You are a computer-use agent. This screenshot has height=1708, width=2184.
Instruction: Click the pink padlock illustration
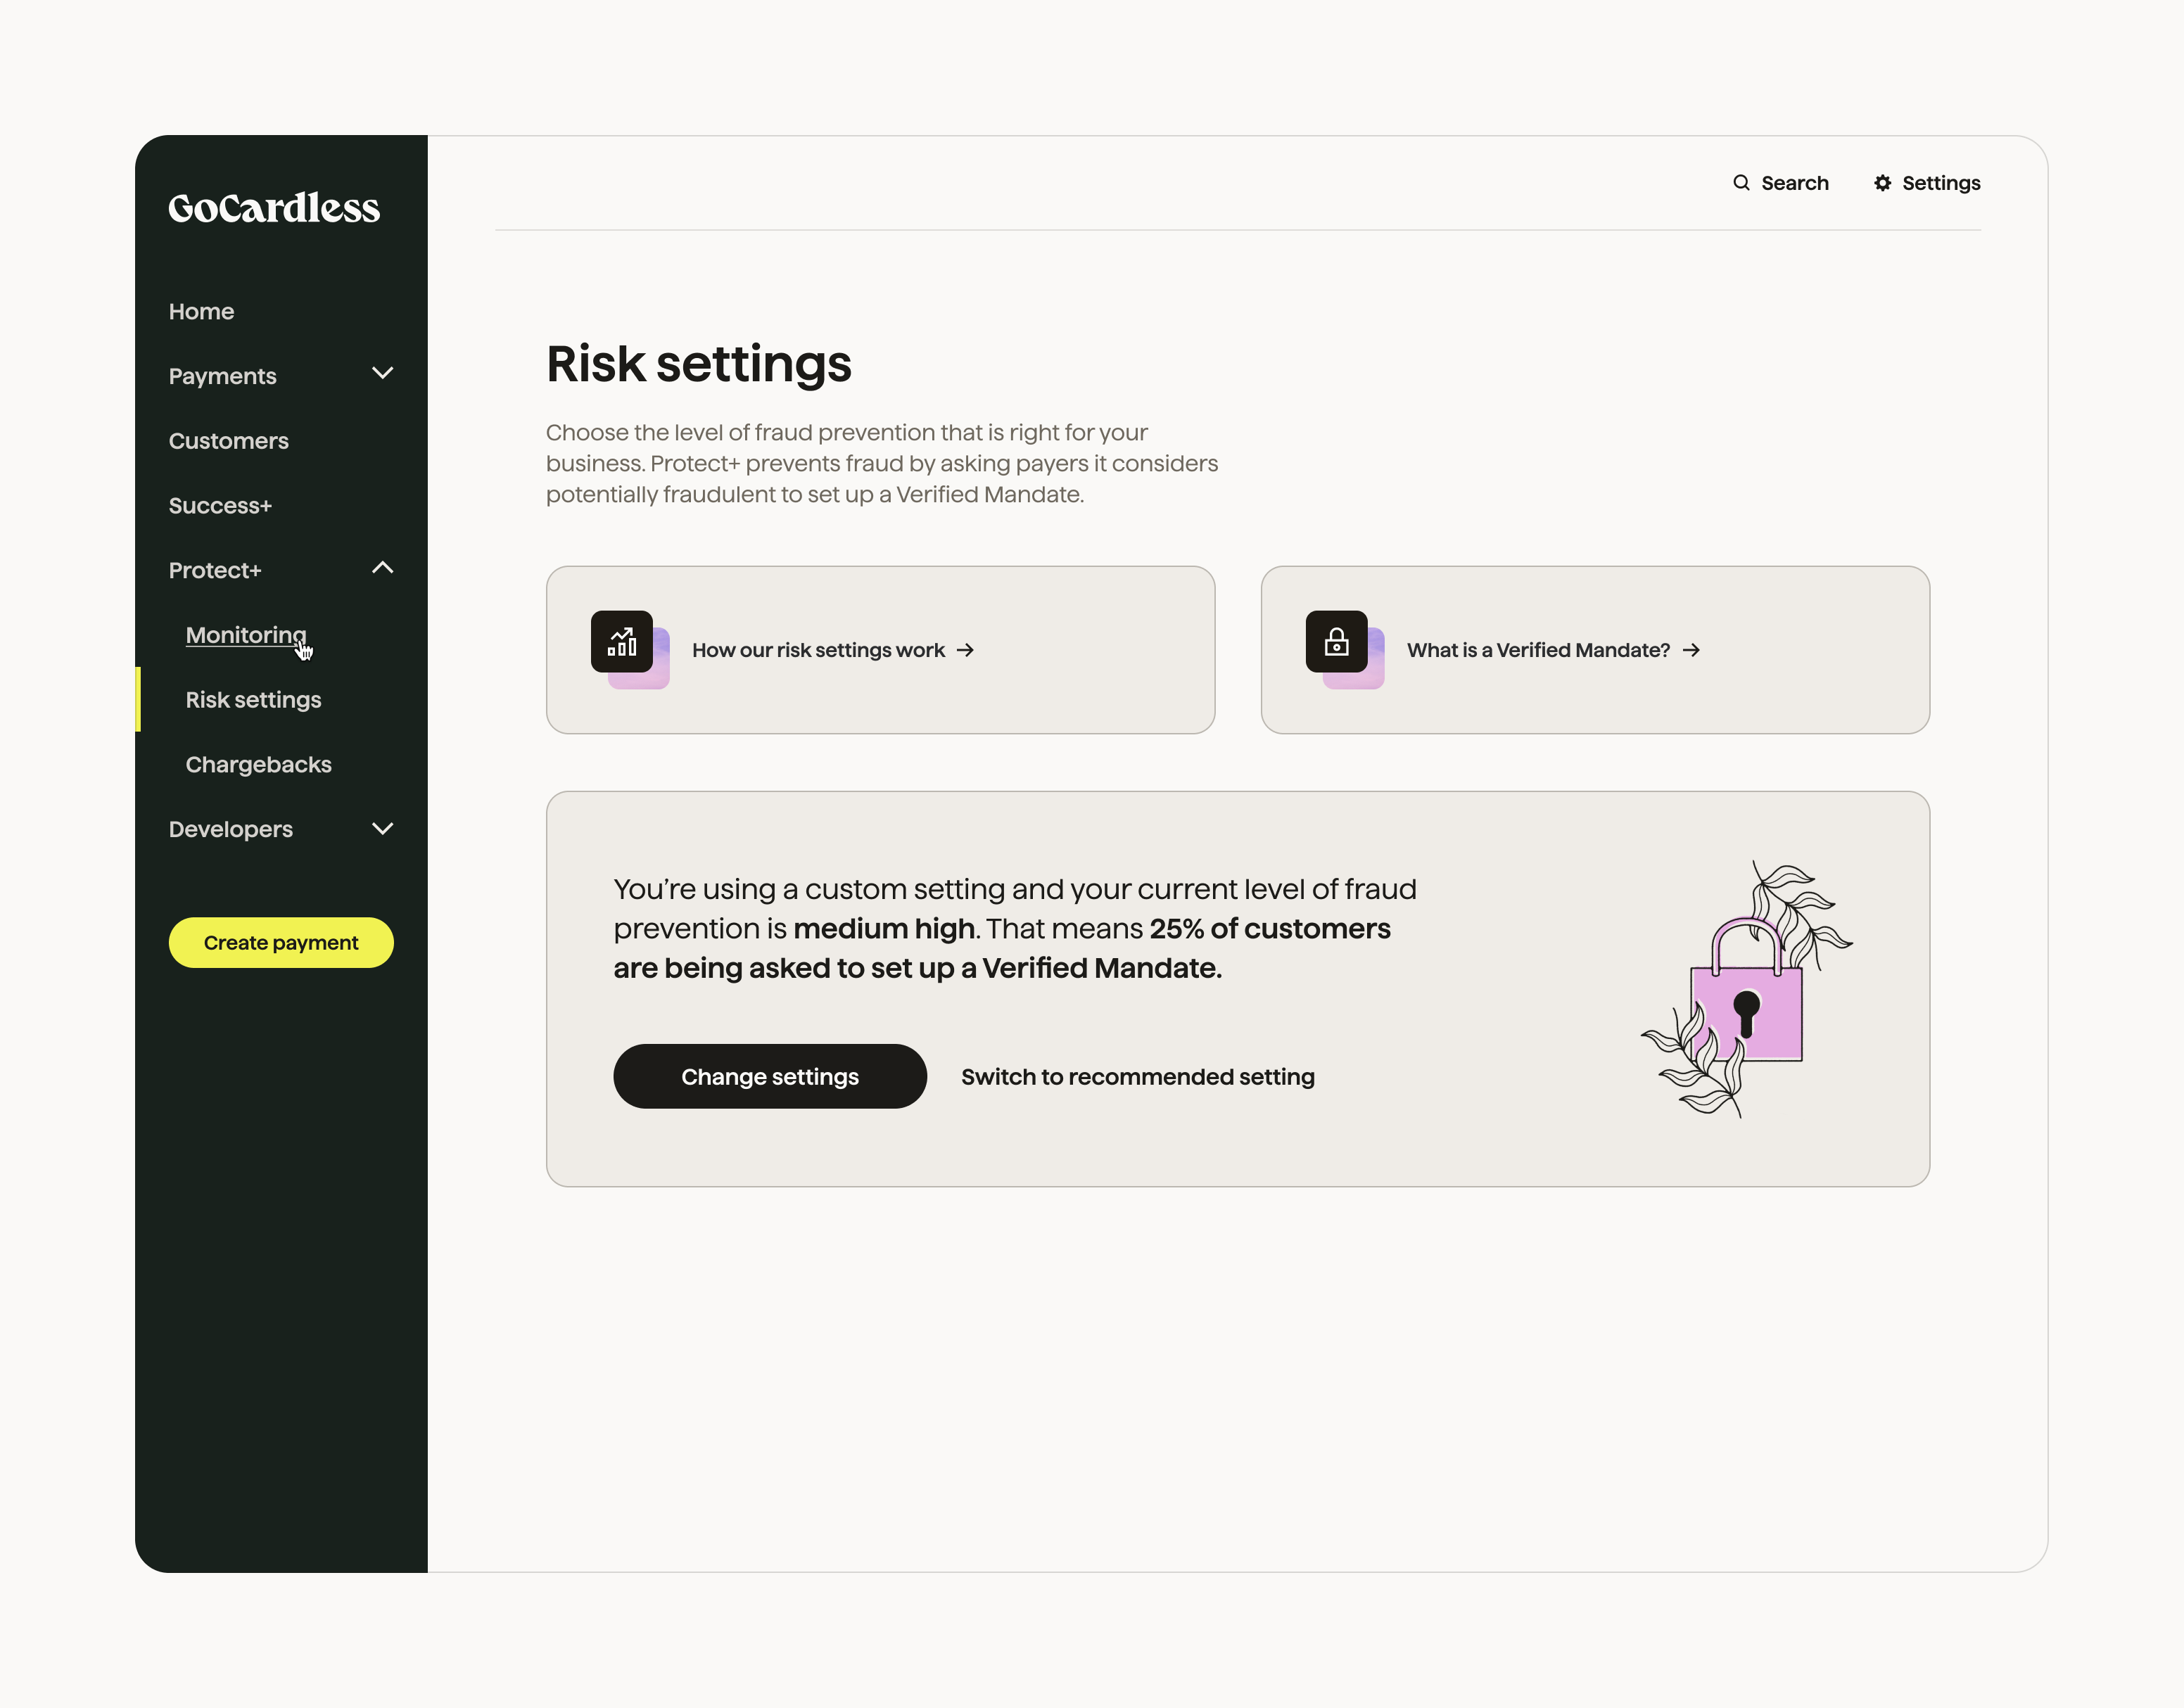point(1746,1002)
